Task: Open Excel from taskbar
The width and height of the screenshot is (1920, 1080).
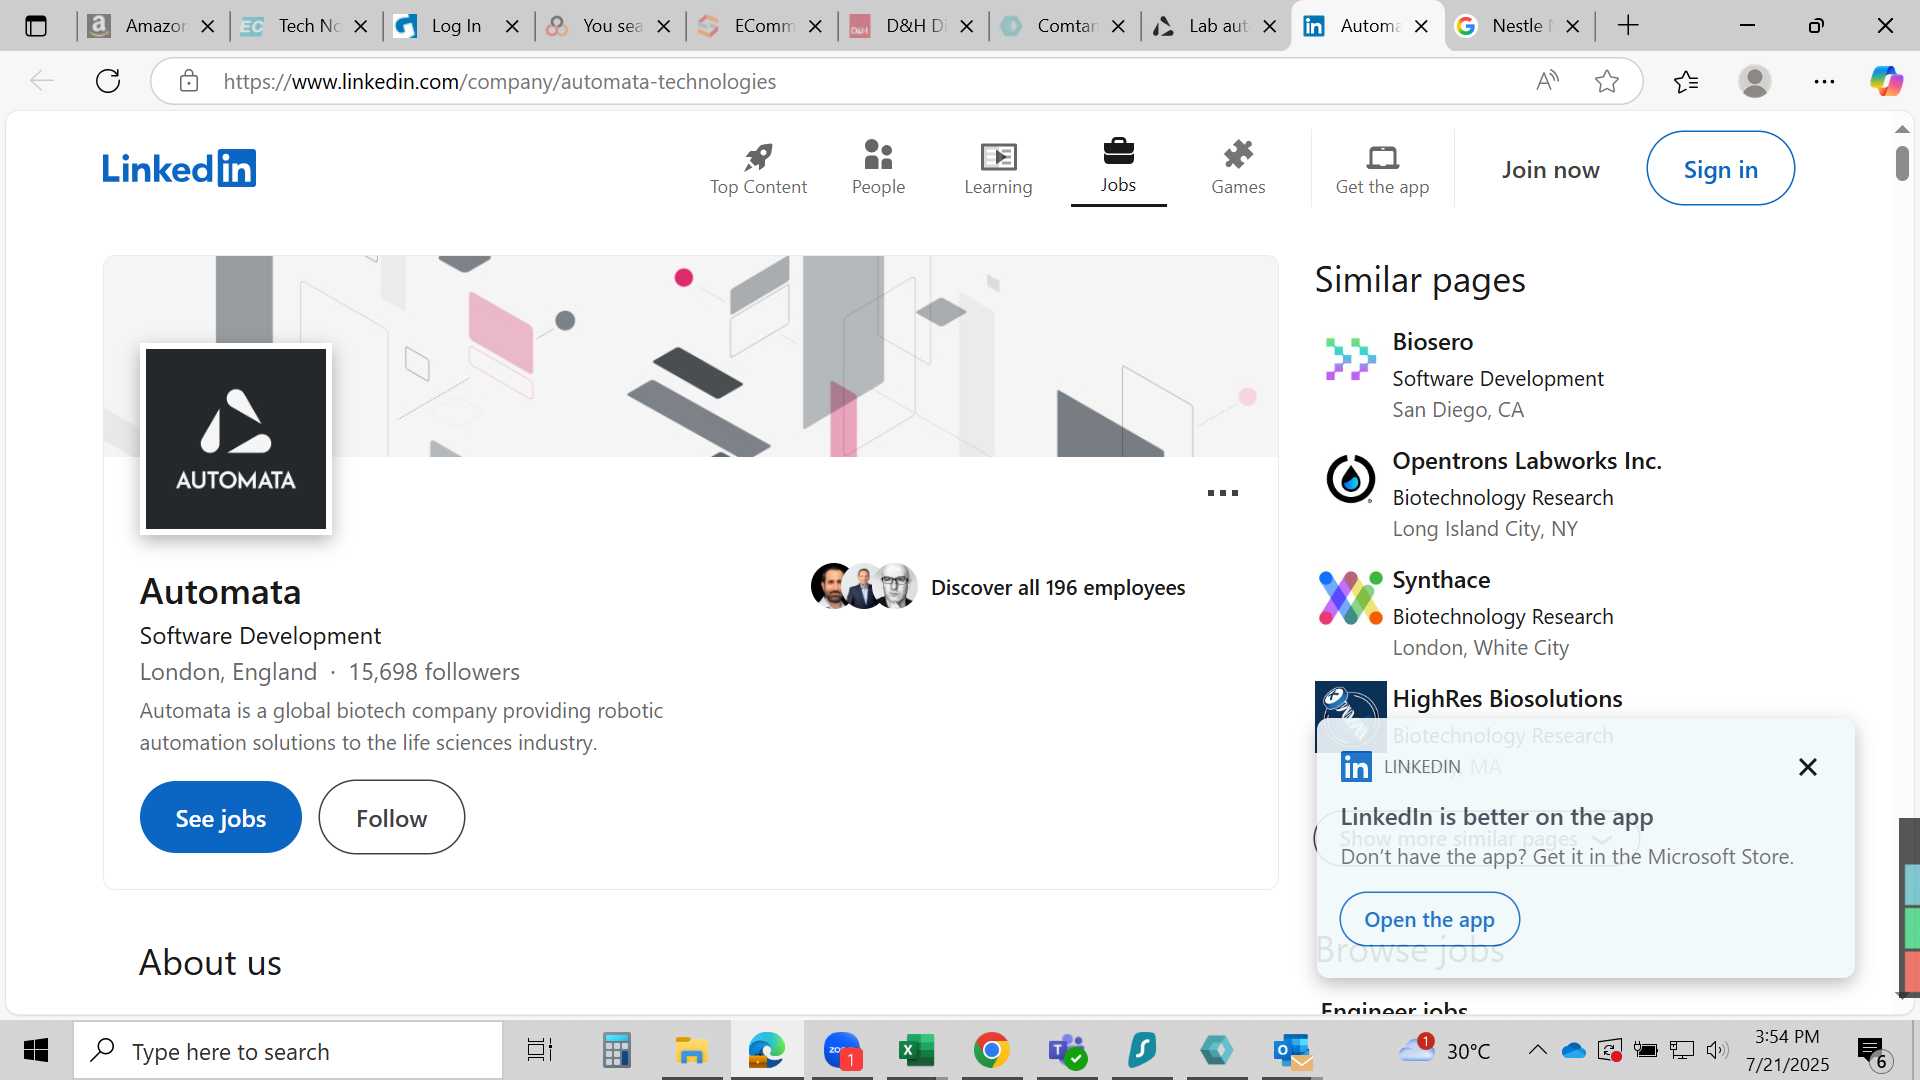Action: 915,1050
